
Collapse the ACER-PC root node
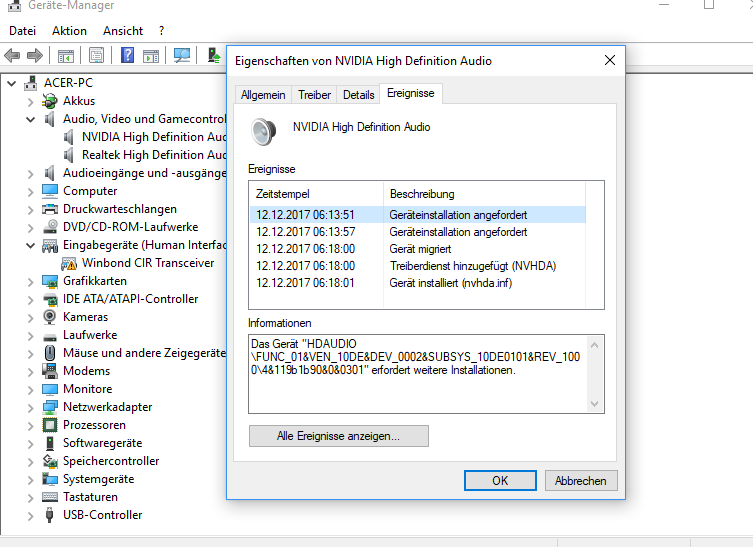tap(12, 83)
